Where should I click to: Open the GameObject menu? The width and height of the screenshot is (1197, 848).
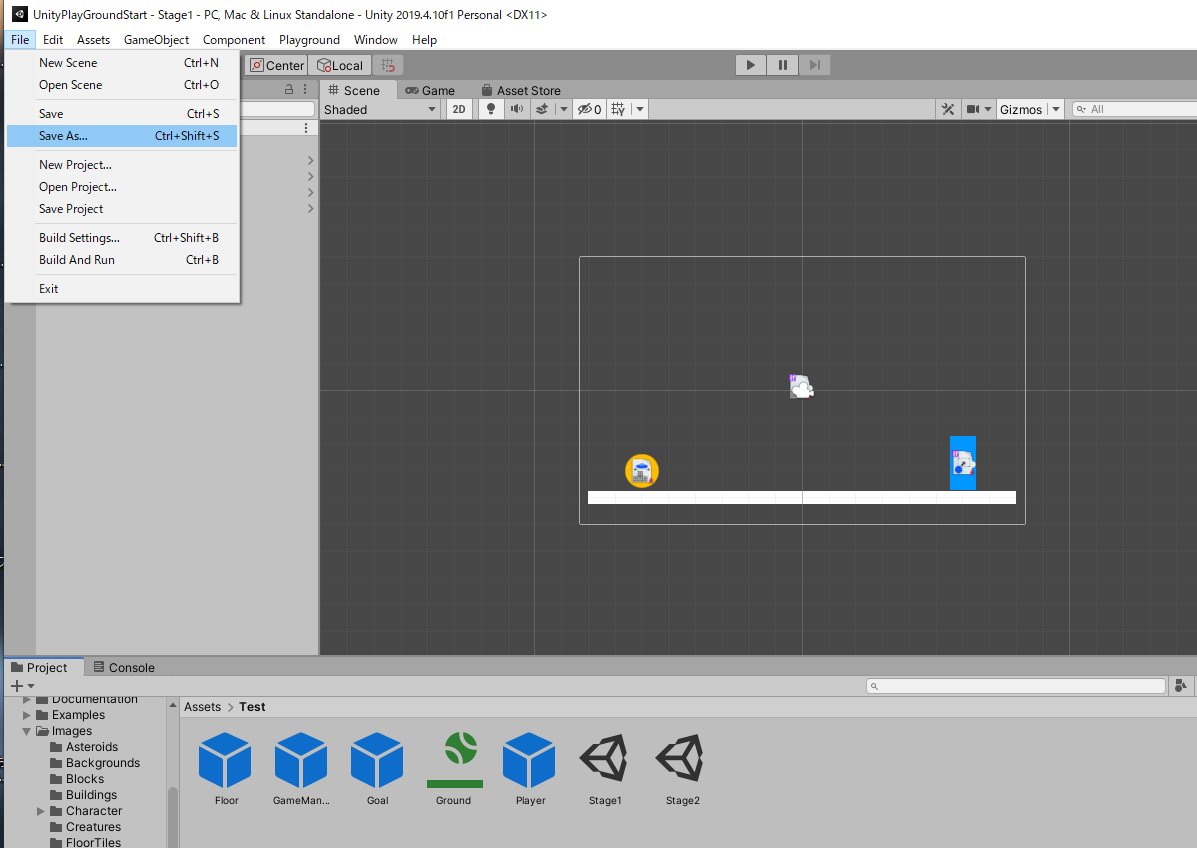(156, 40)
